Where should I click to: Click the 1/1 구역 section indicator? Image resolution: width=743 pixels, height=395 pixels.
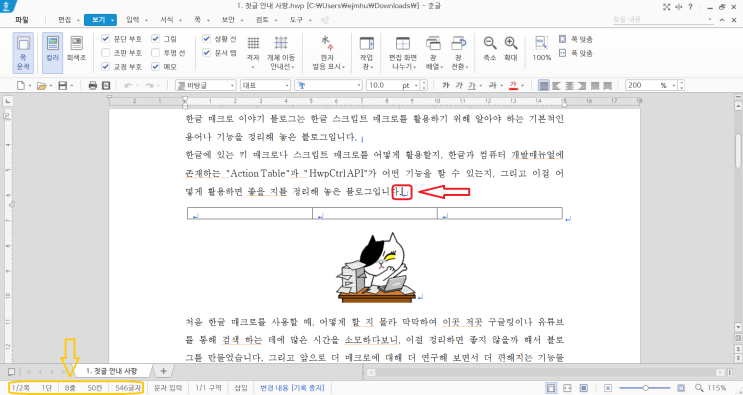[x=208, y=388]
